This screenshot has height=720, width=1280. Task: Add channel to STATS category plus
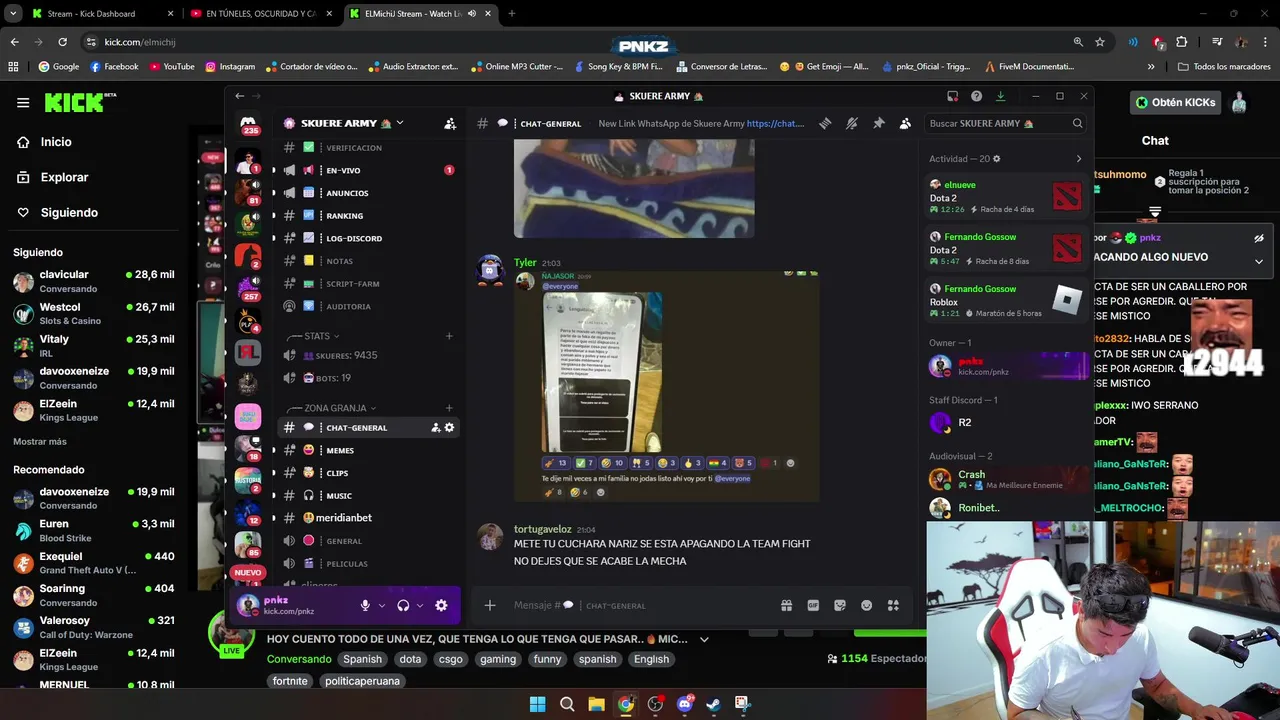coord(449,336)
